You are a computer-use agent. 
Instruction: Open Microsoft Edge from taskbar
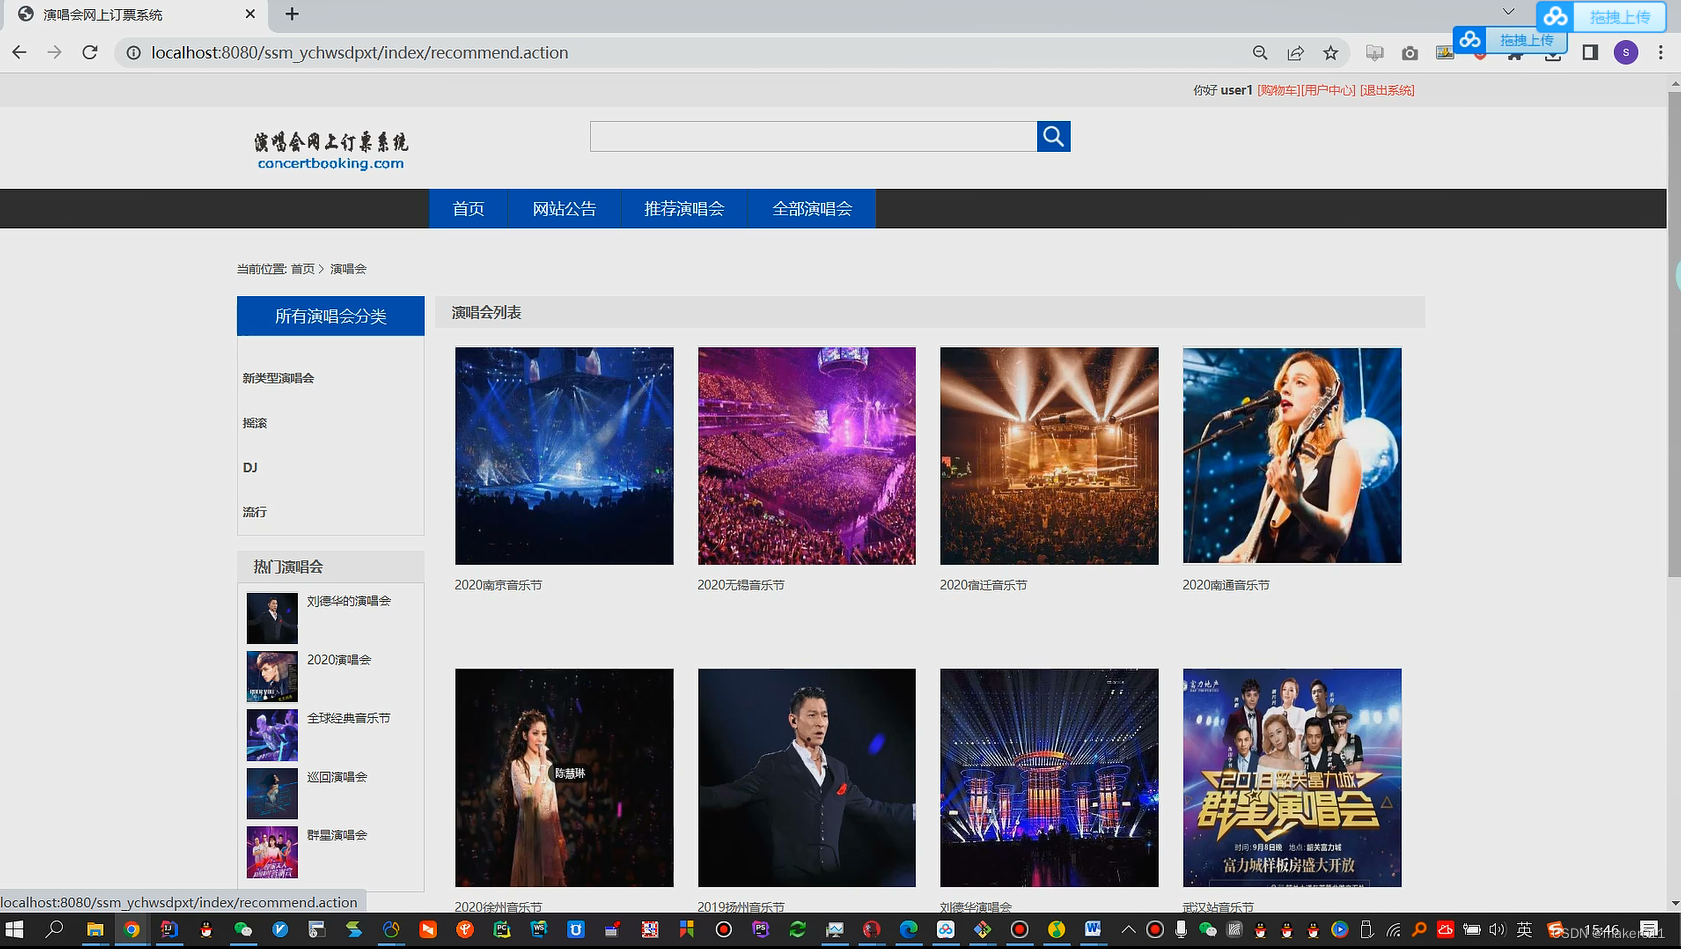(908, 929)
